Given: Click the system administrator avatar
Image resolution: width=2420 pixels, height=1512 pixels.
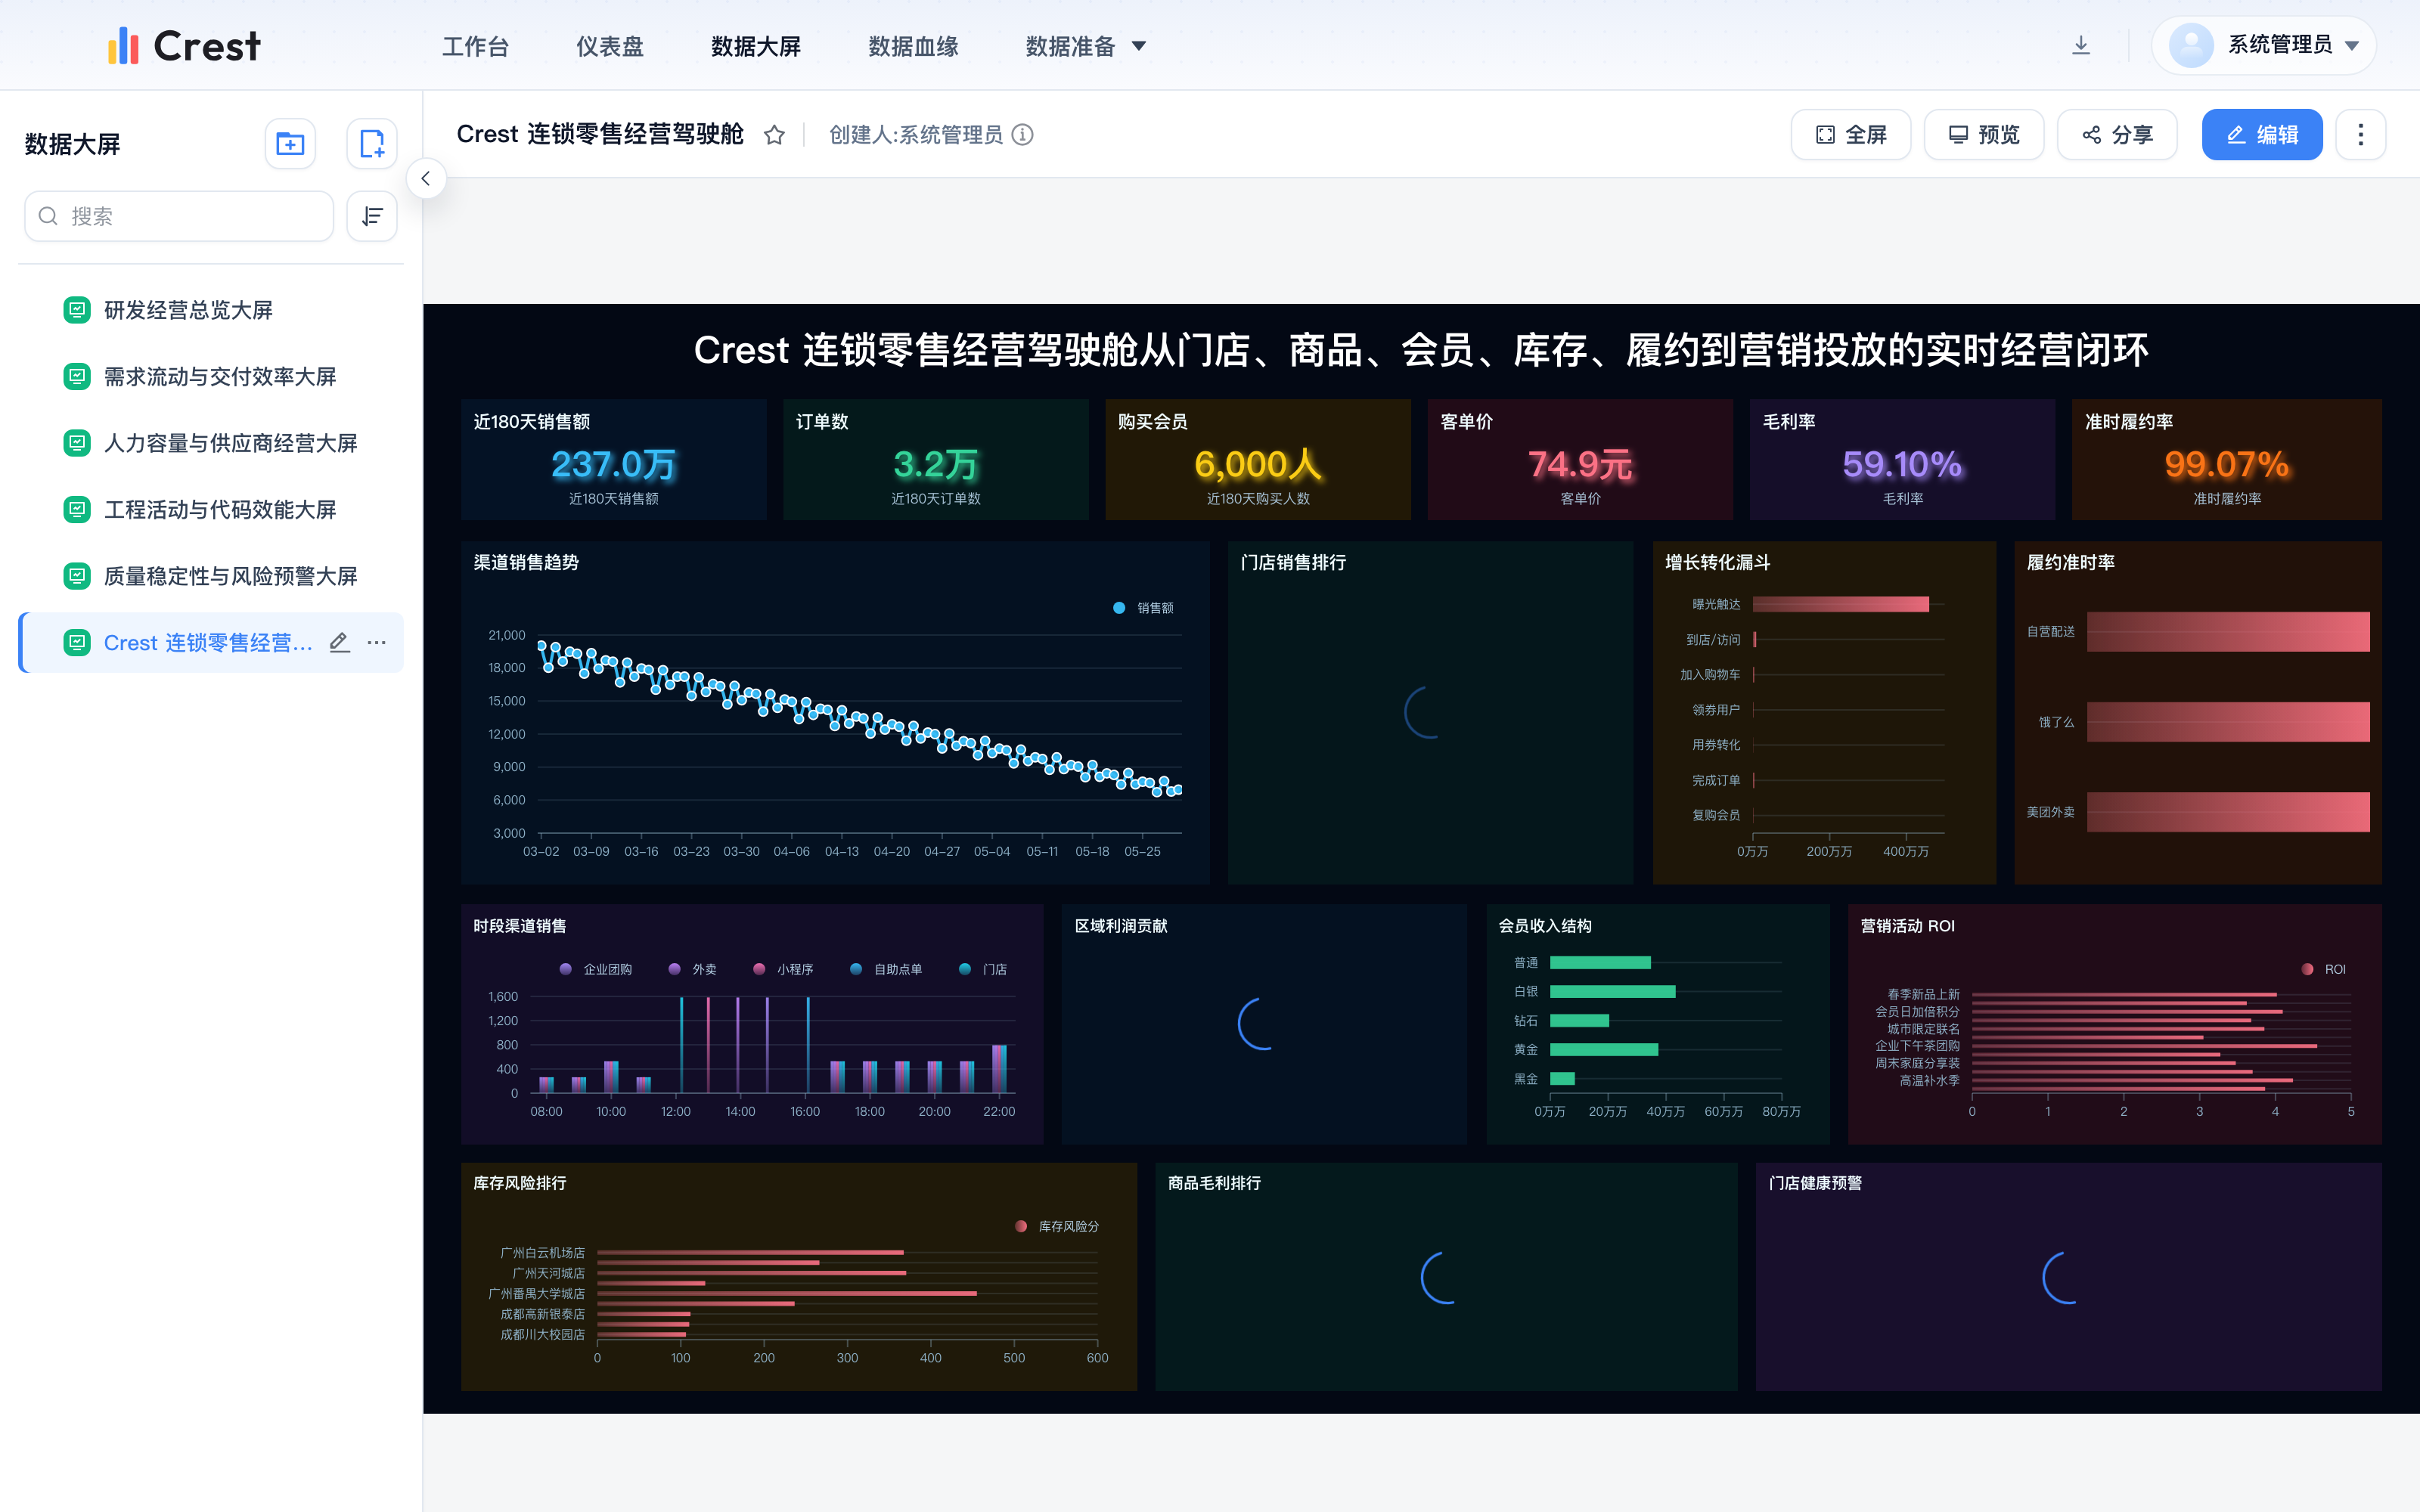Looking at the screenshot, I should click(2191, 45).
